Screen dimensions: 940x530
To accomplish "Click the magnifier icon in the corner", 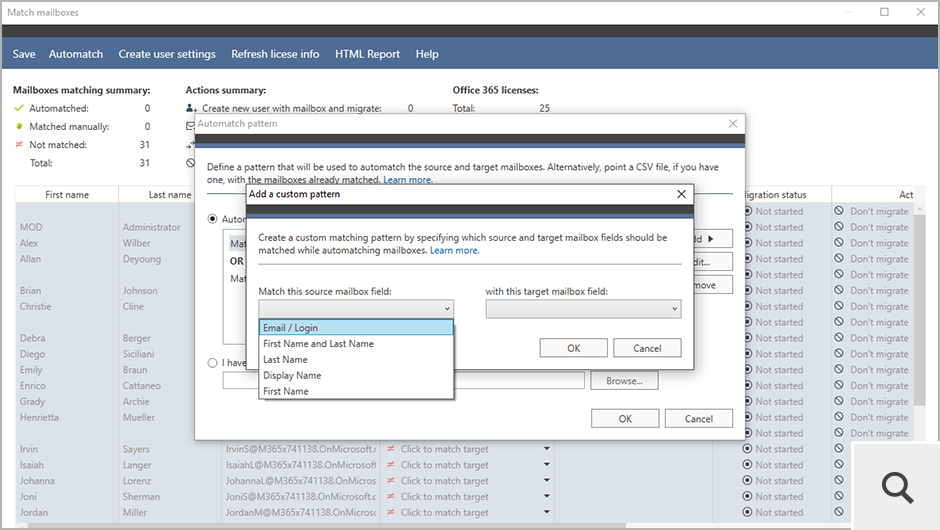I will point(897,487).
